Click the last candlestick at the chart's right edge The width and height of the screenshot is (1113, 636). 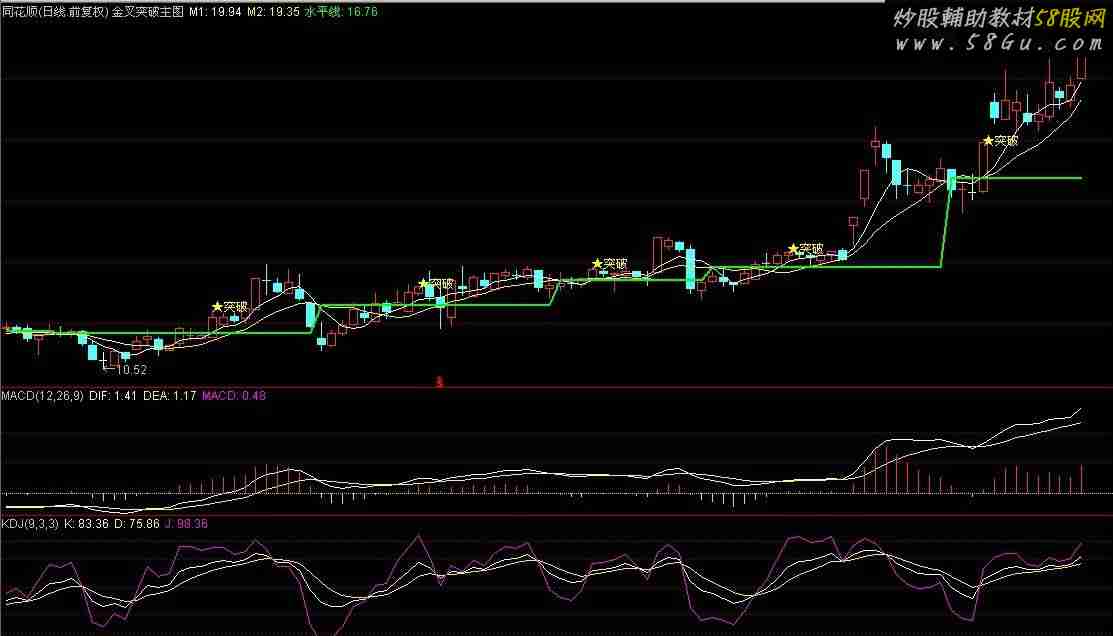click(1081, 67)
